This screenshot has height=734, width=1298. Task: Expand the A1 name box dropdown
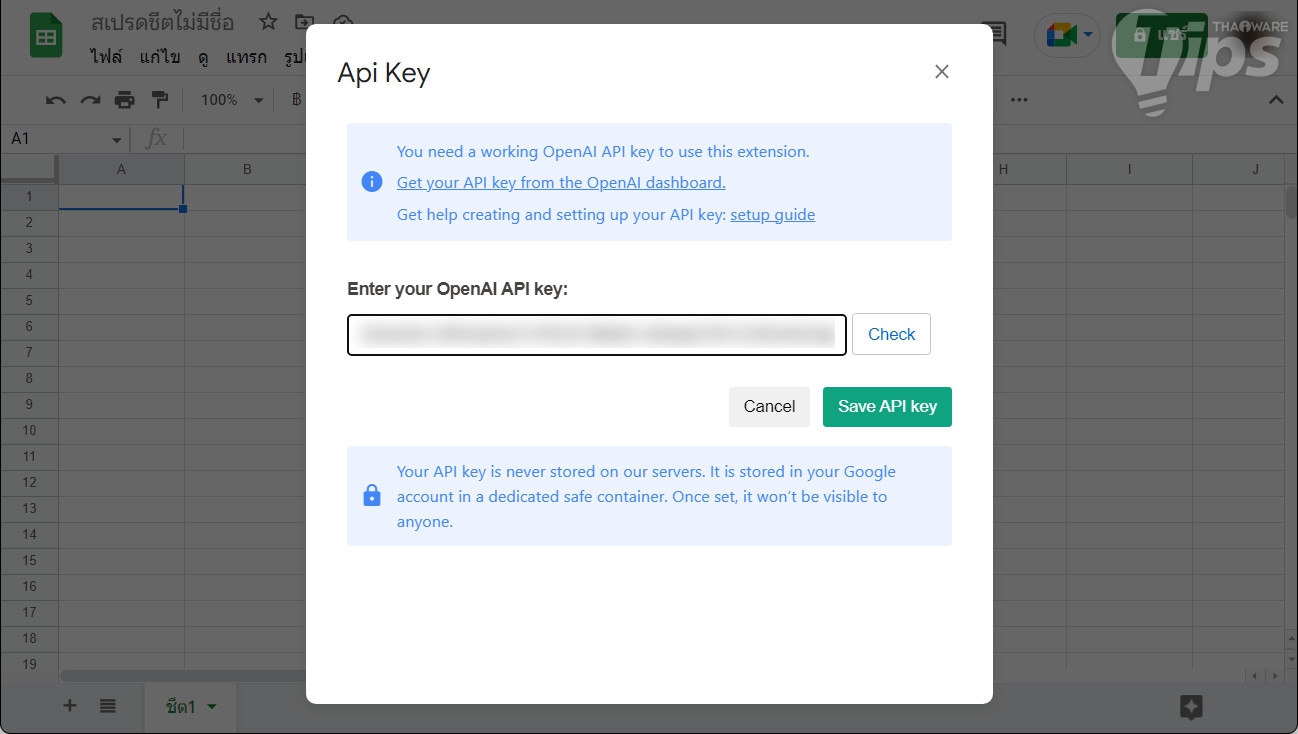tap(117, 140)
